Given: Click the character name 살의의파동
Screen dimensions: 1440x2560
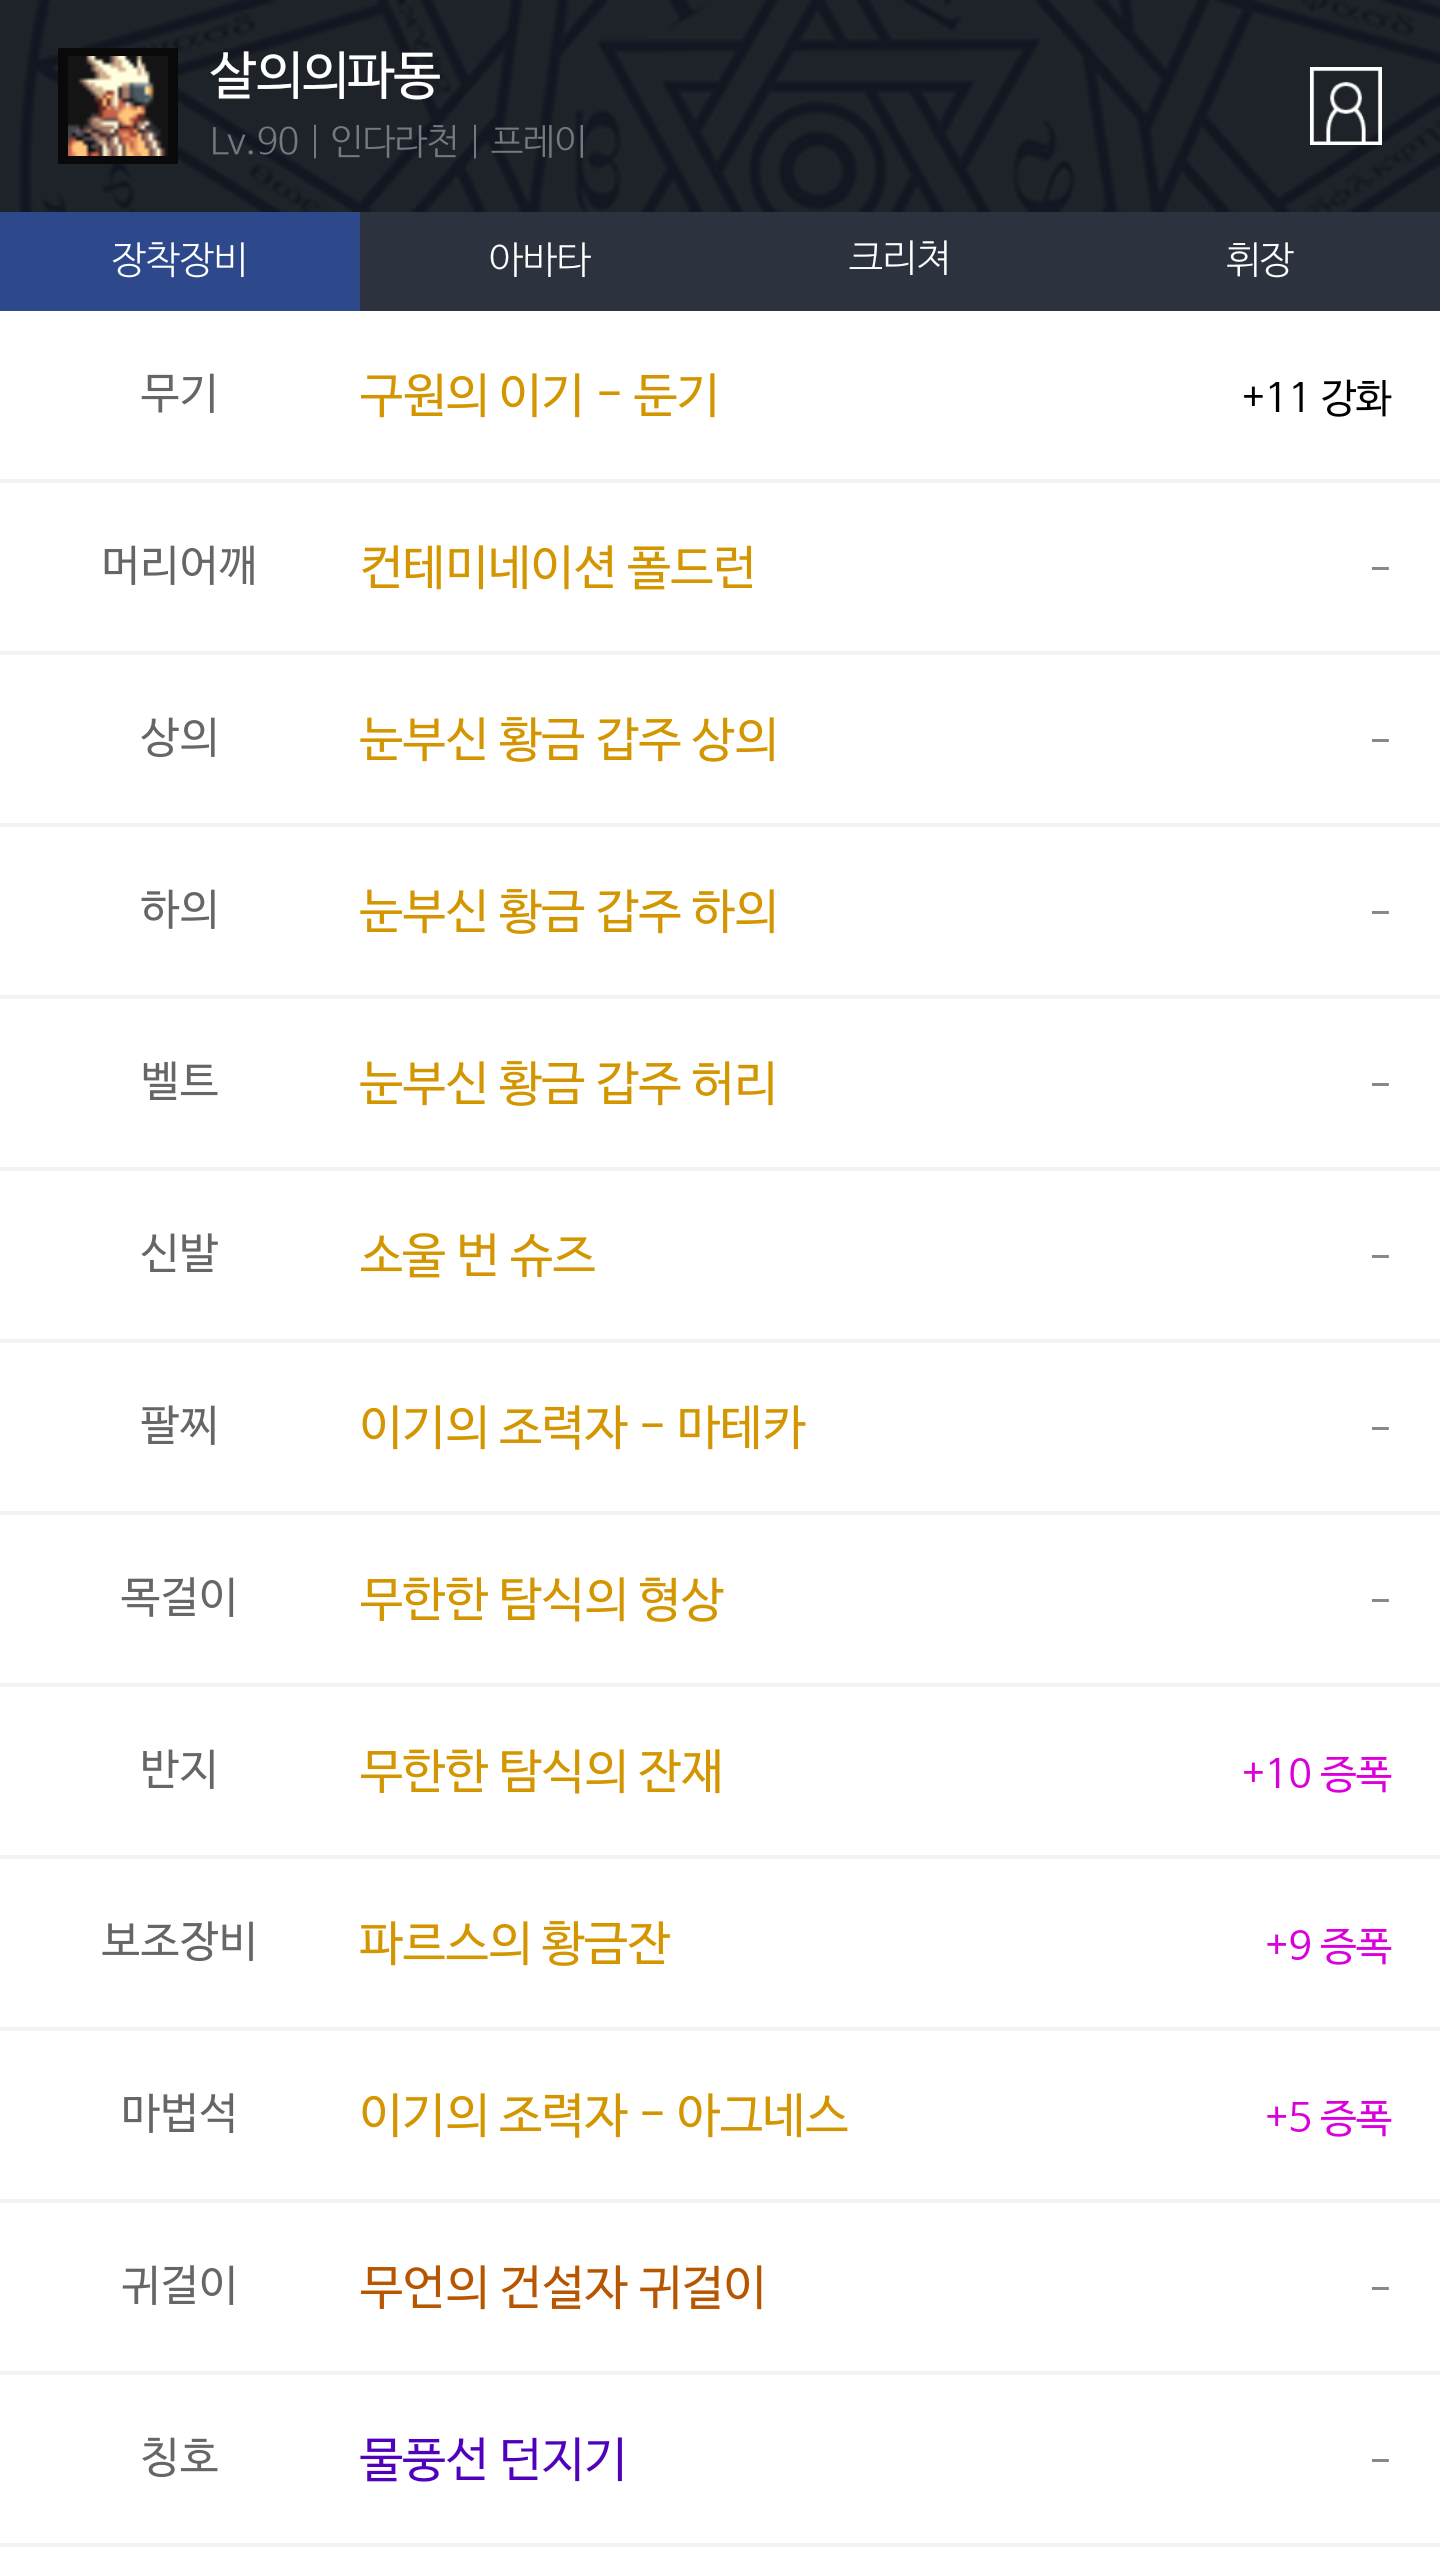Looking at the screenshot, I should [x=325, y=76].
